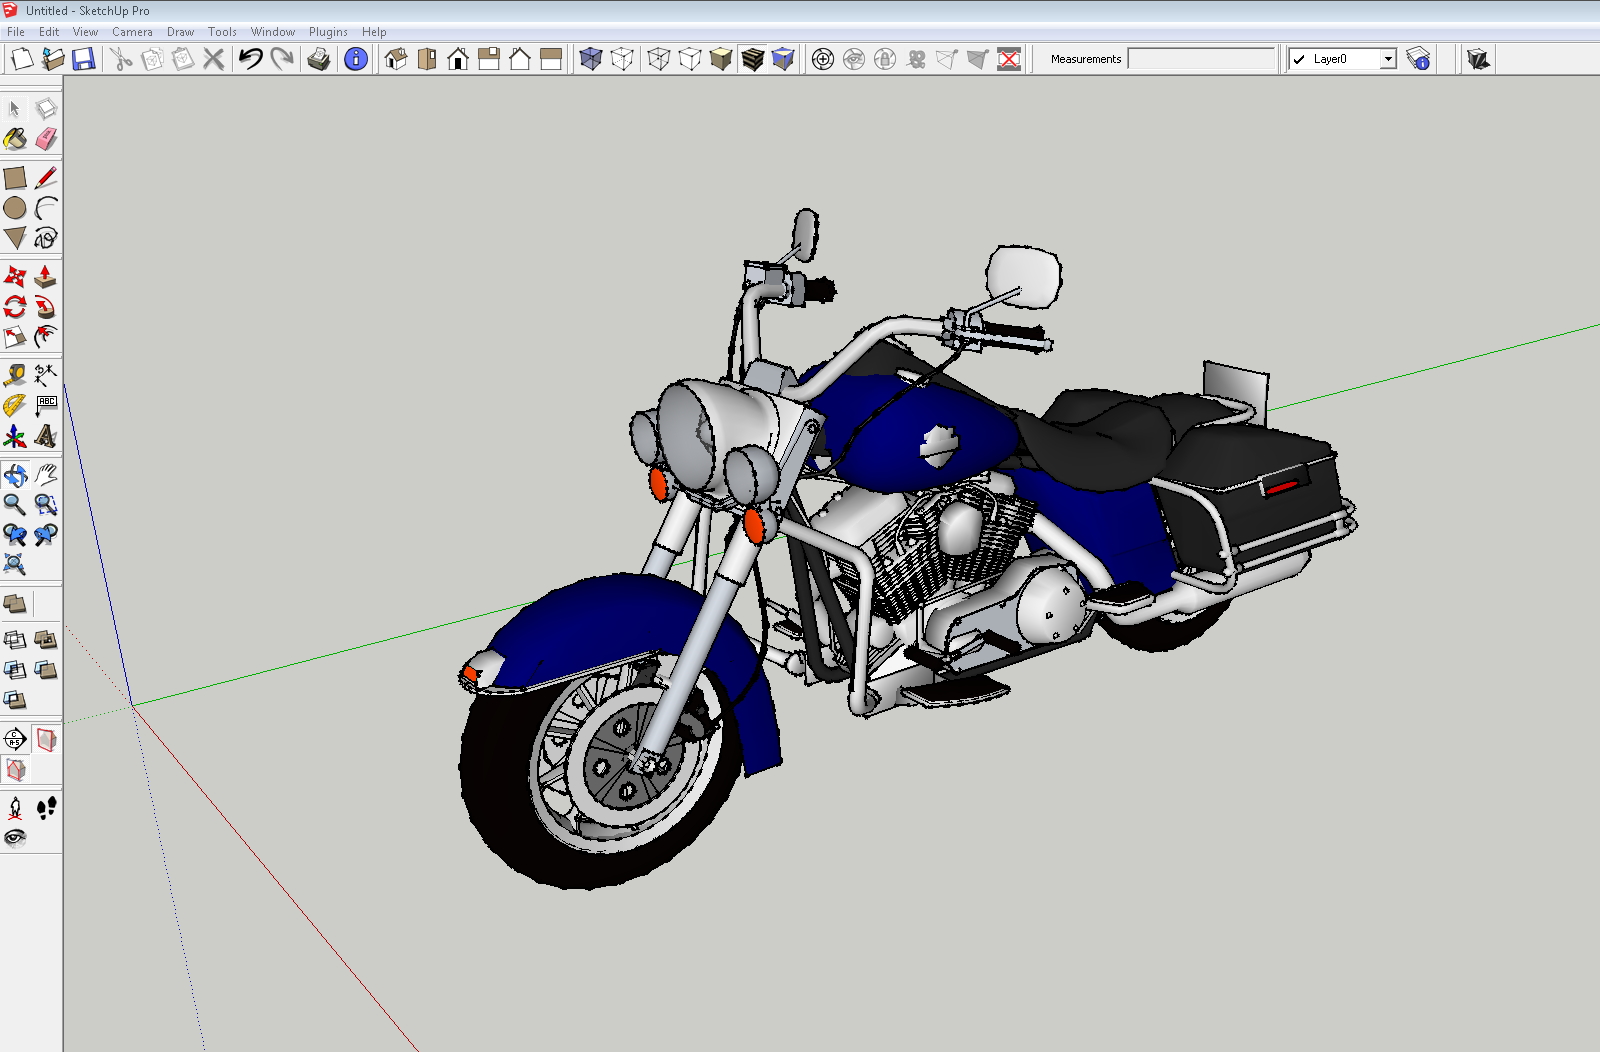
Task: Activate the pink Eraser tool
Action: (x=46, y=139)
